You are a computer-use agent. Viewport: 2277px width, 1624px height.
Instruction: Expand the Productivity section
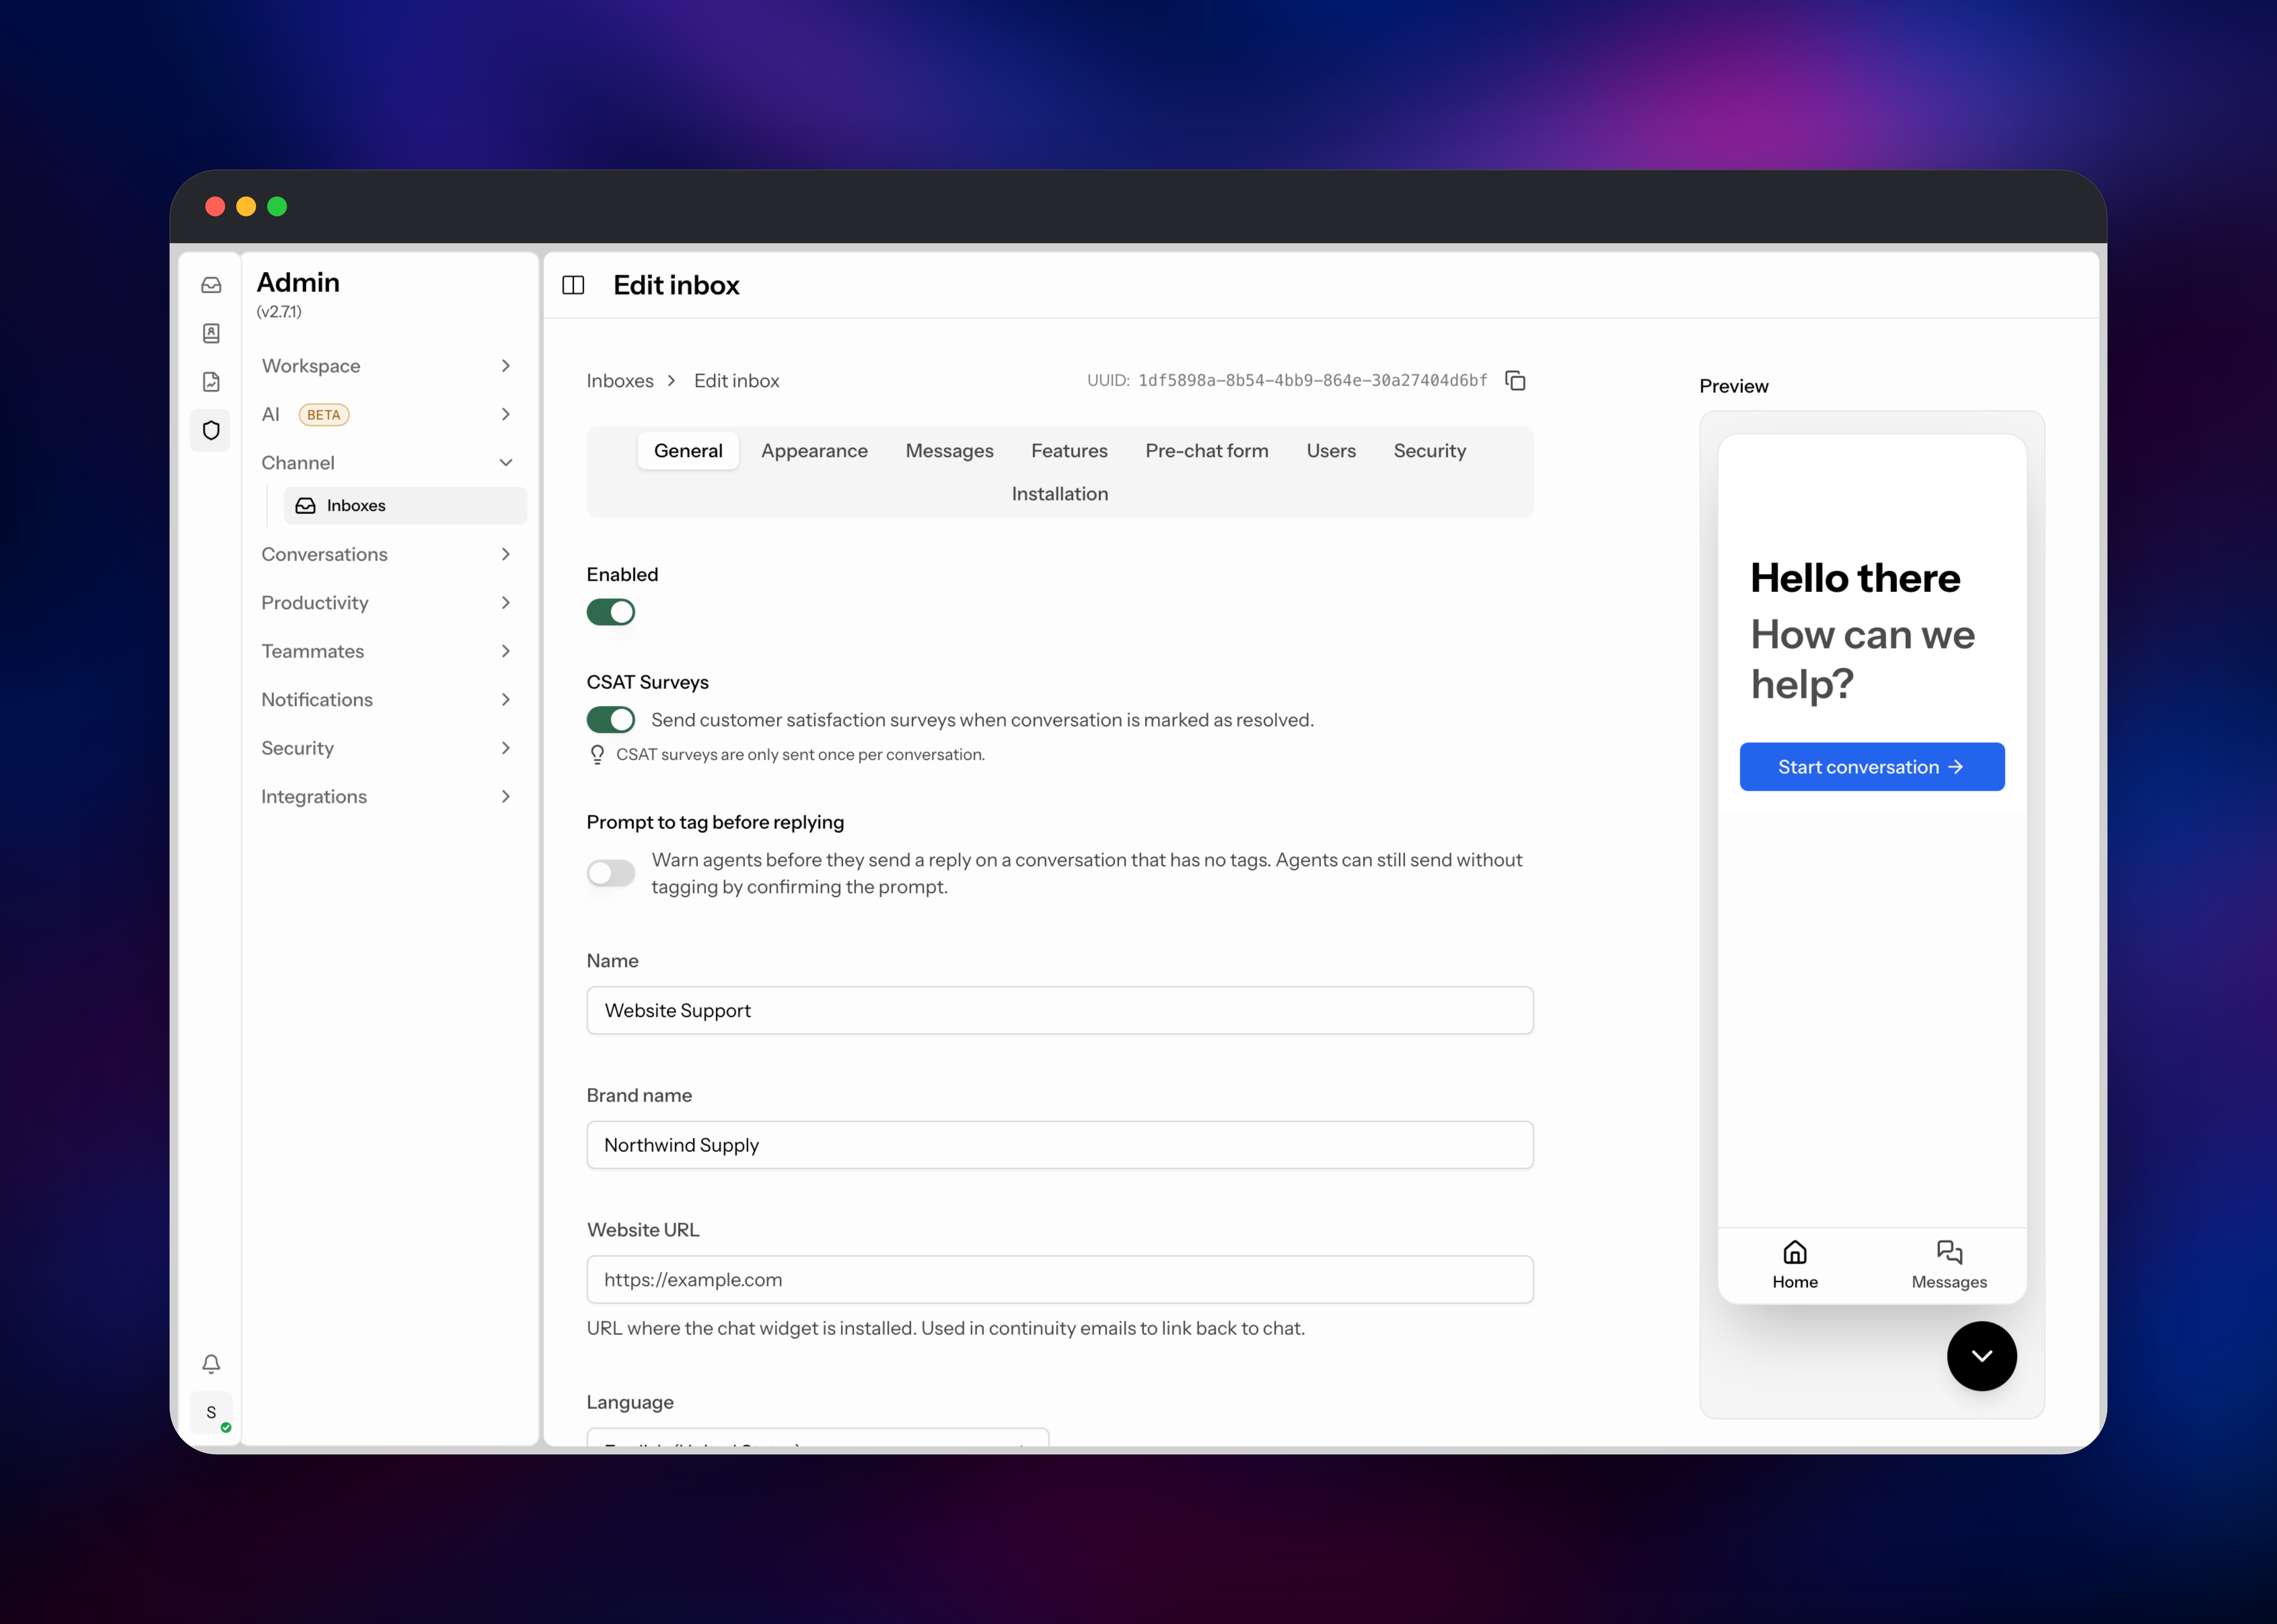pyautogui.click(x=387, y=603)
